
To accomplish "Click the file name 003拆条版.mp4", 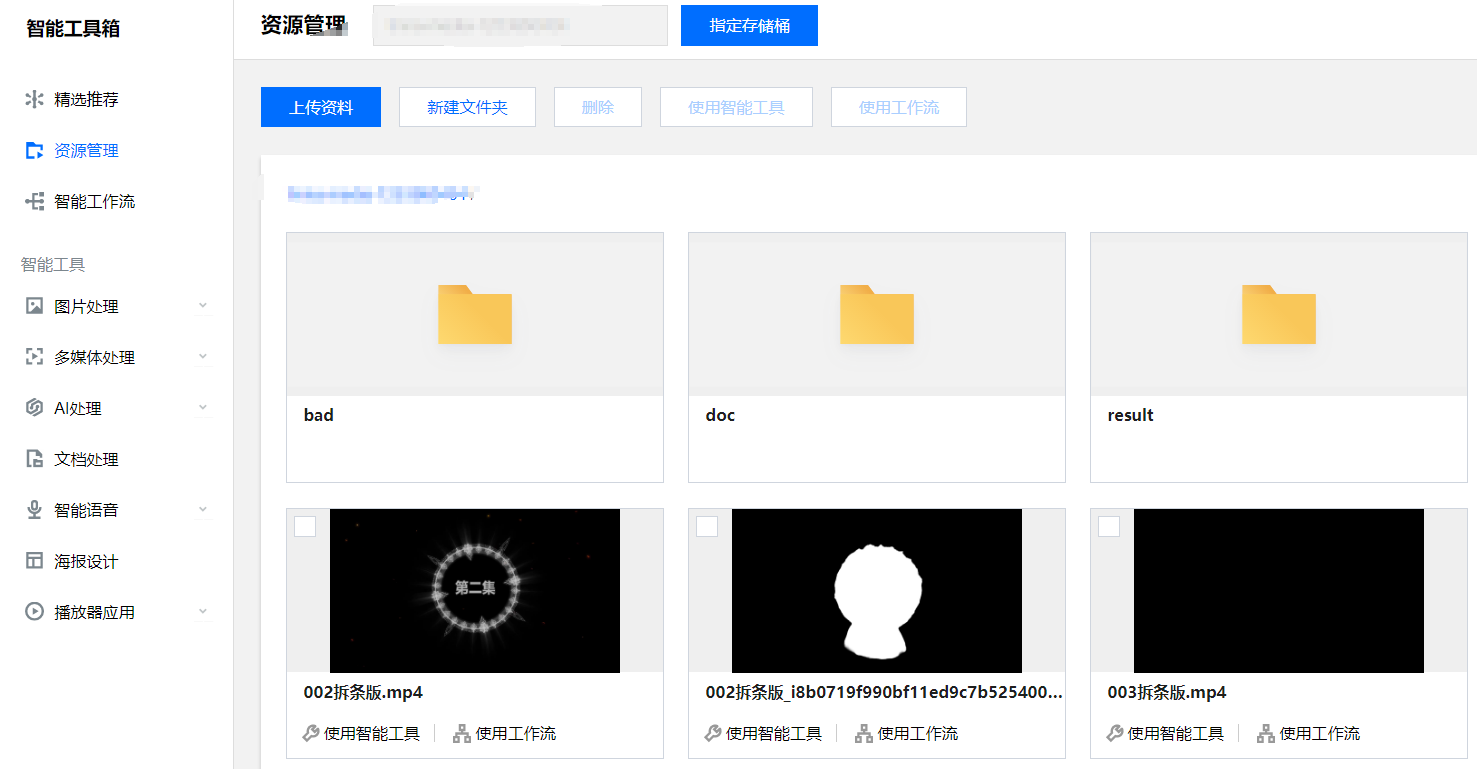I will click(1167, 692).
